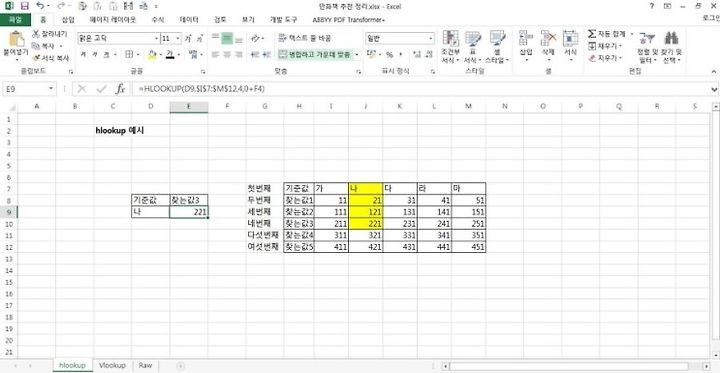Open the File tab

click(15, 20)
